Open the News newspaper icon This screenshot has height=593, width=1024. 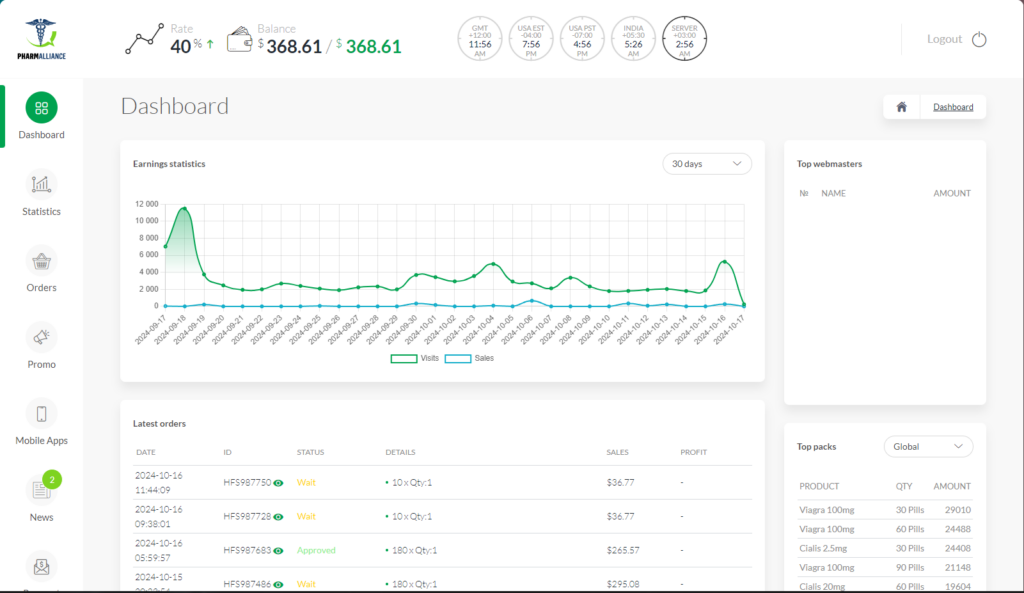point(41,490)
